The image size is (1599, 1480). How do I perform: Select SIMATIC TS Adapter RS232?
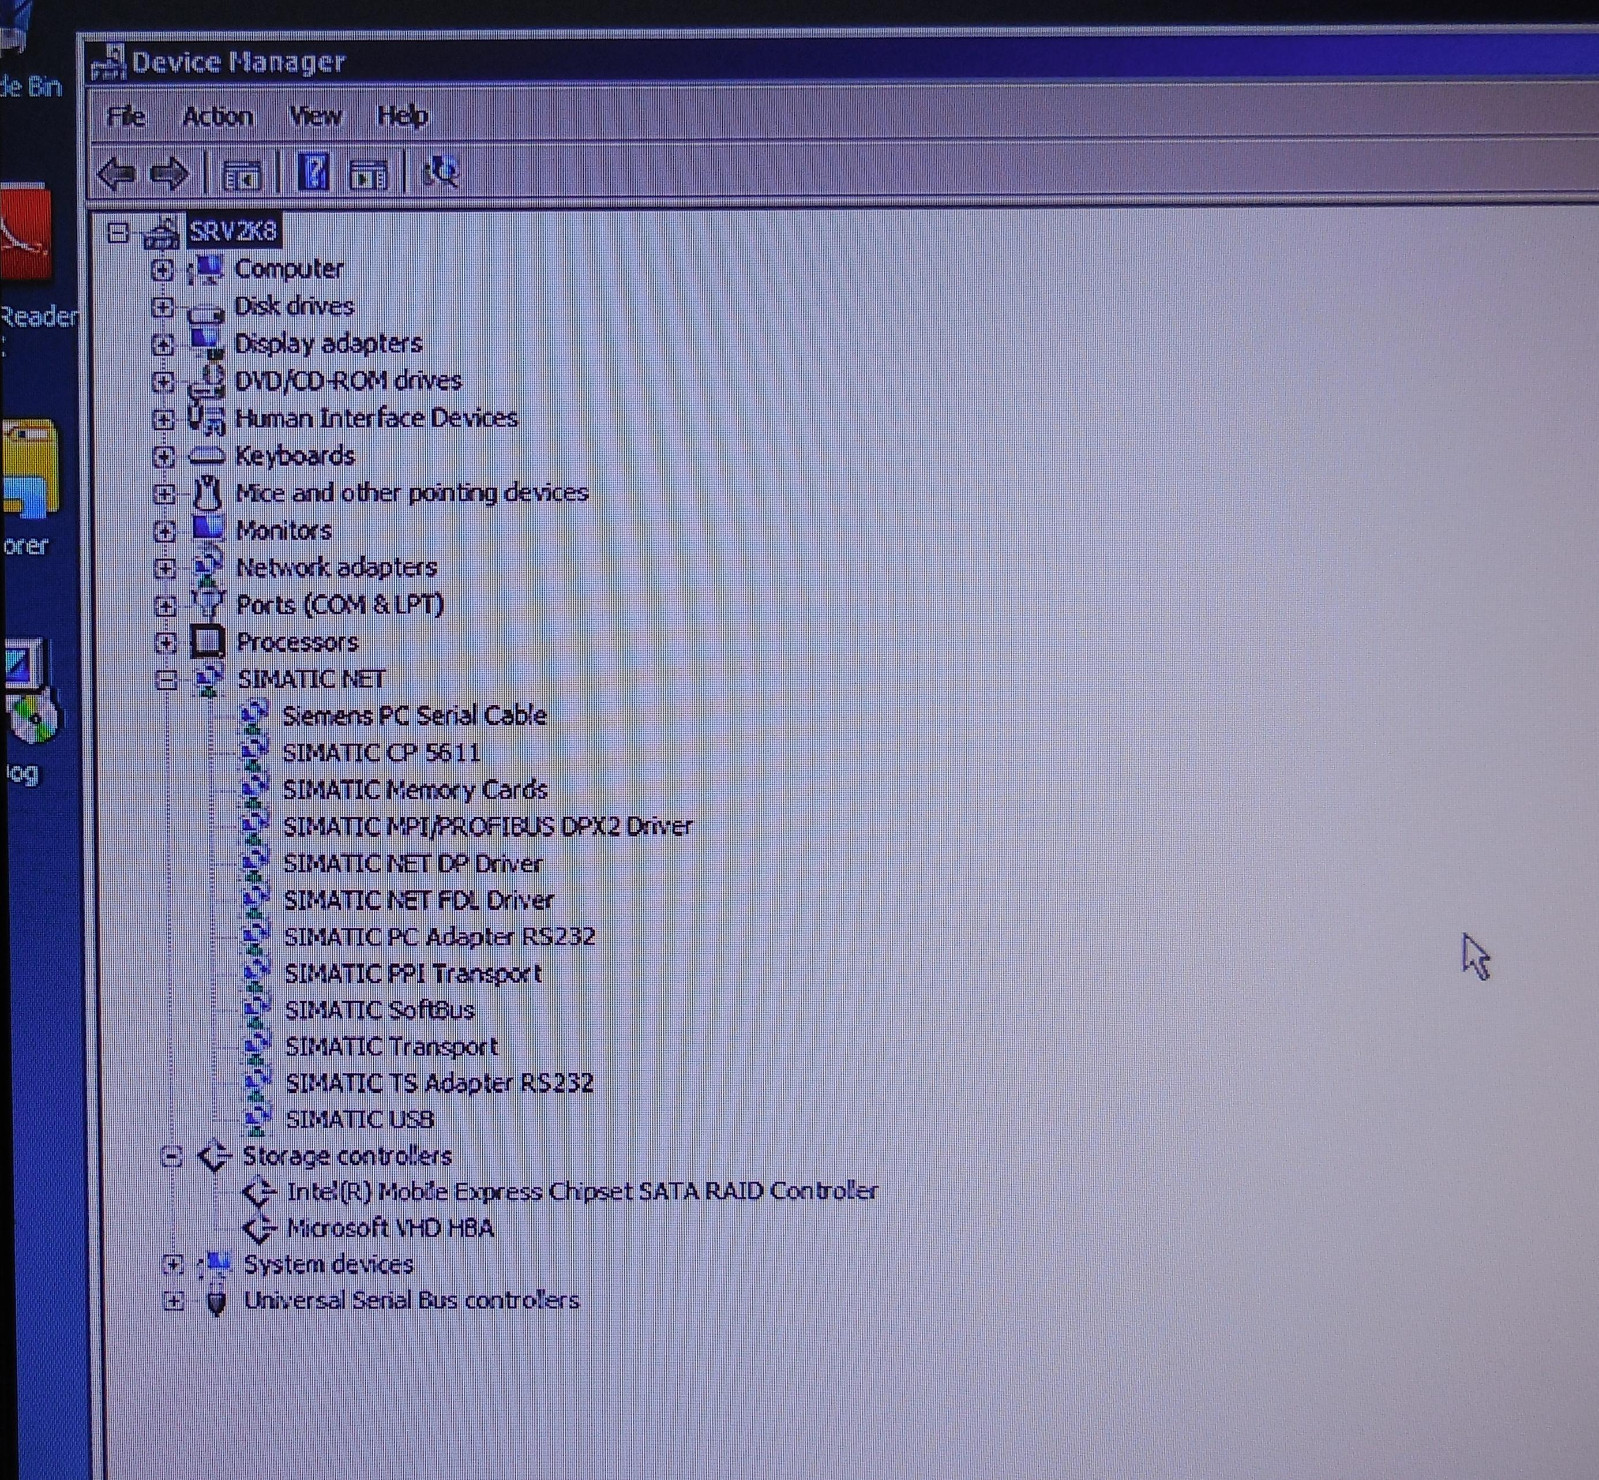440,1083
